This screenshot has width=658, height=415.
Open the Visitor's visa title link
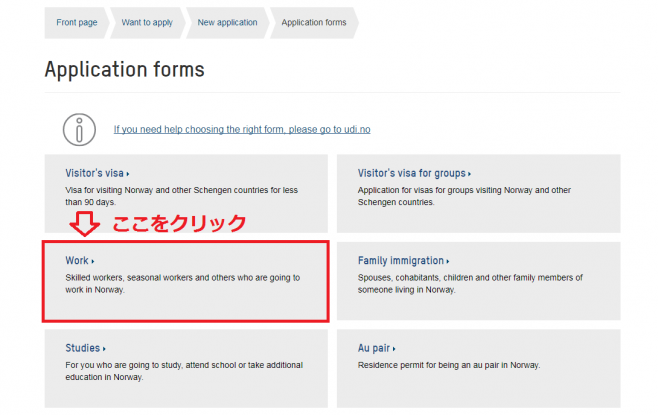tap(95, 173)
